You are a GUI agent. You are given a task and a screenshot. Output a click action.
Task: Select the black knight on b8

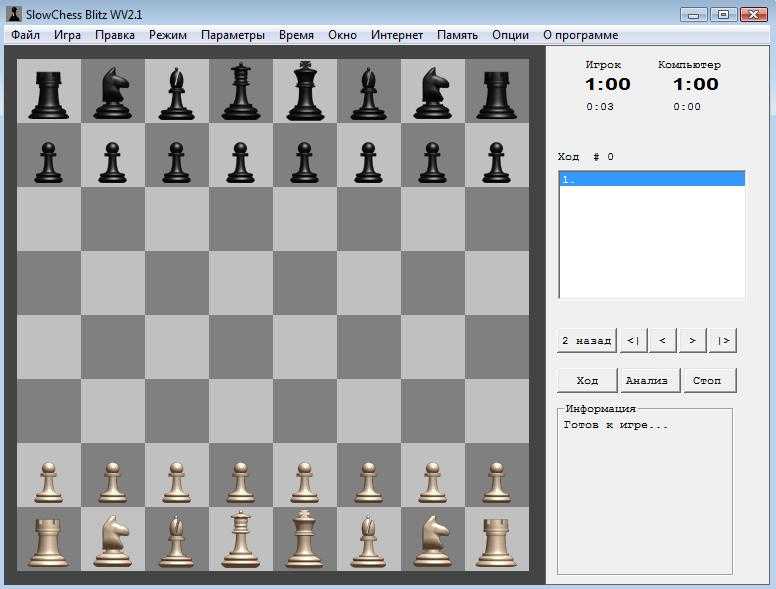coord(112,93)
